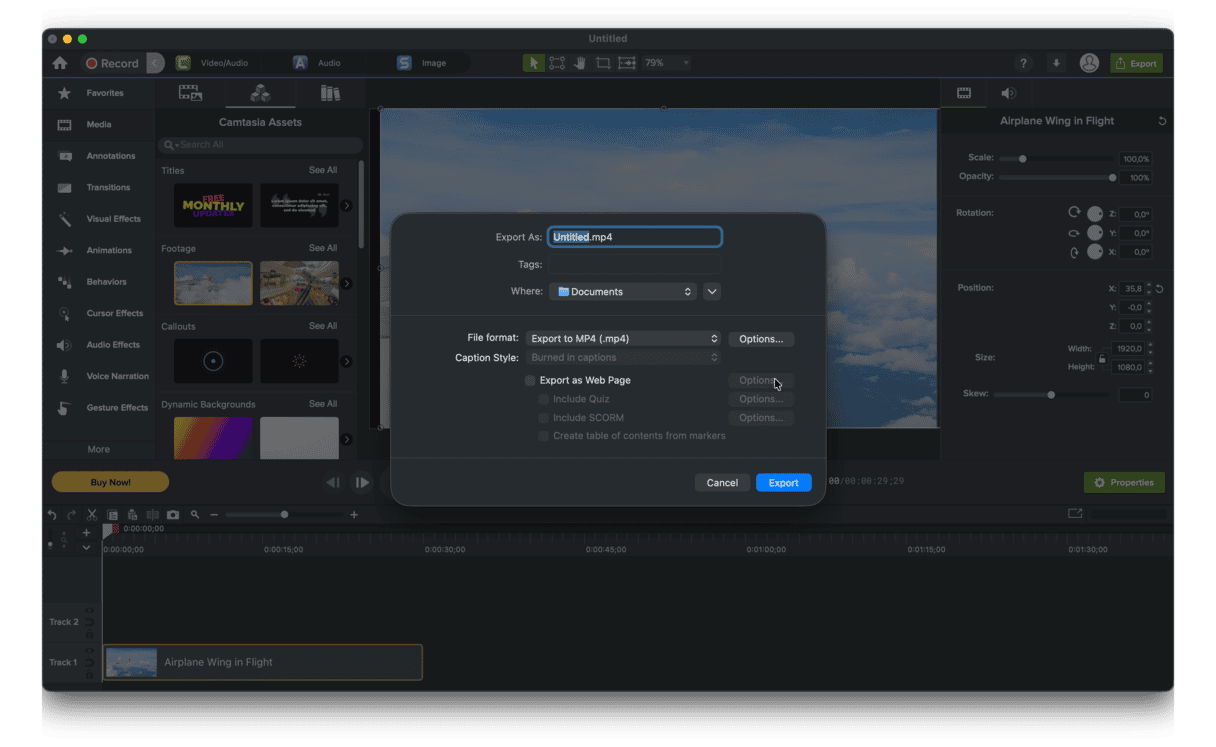
Task: Open the Help question mark icon
Action: [x=1023, y=63]
